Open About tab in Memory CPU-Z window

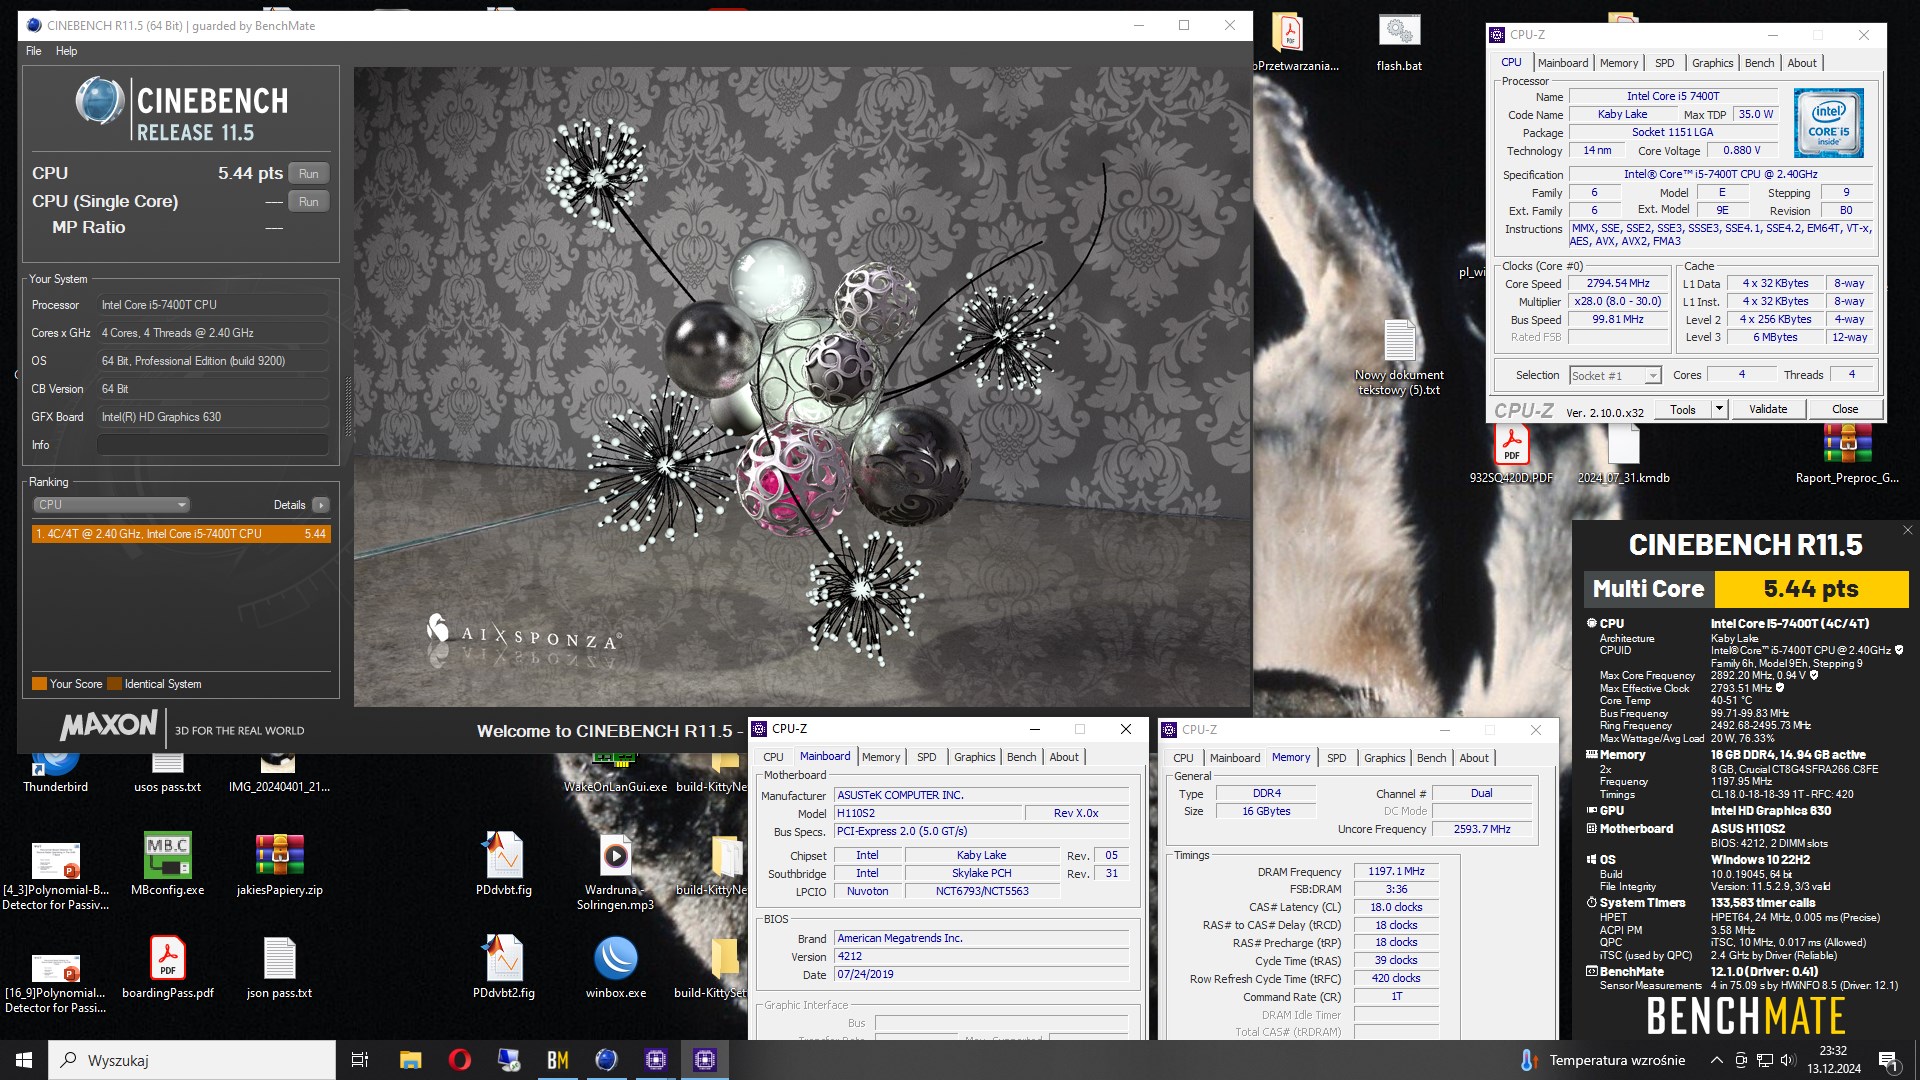(1473, 758)
